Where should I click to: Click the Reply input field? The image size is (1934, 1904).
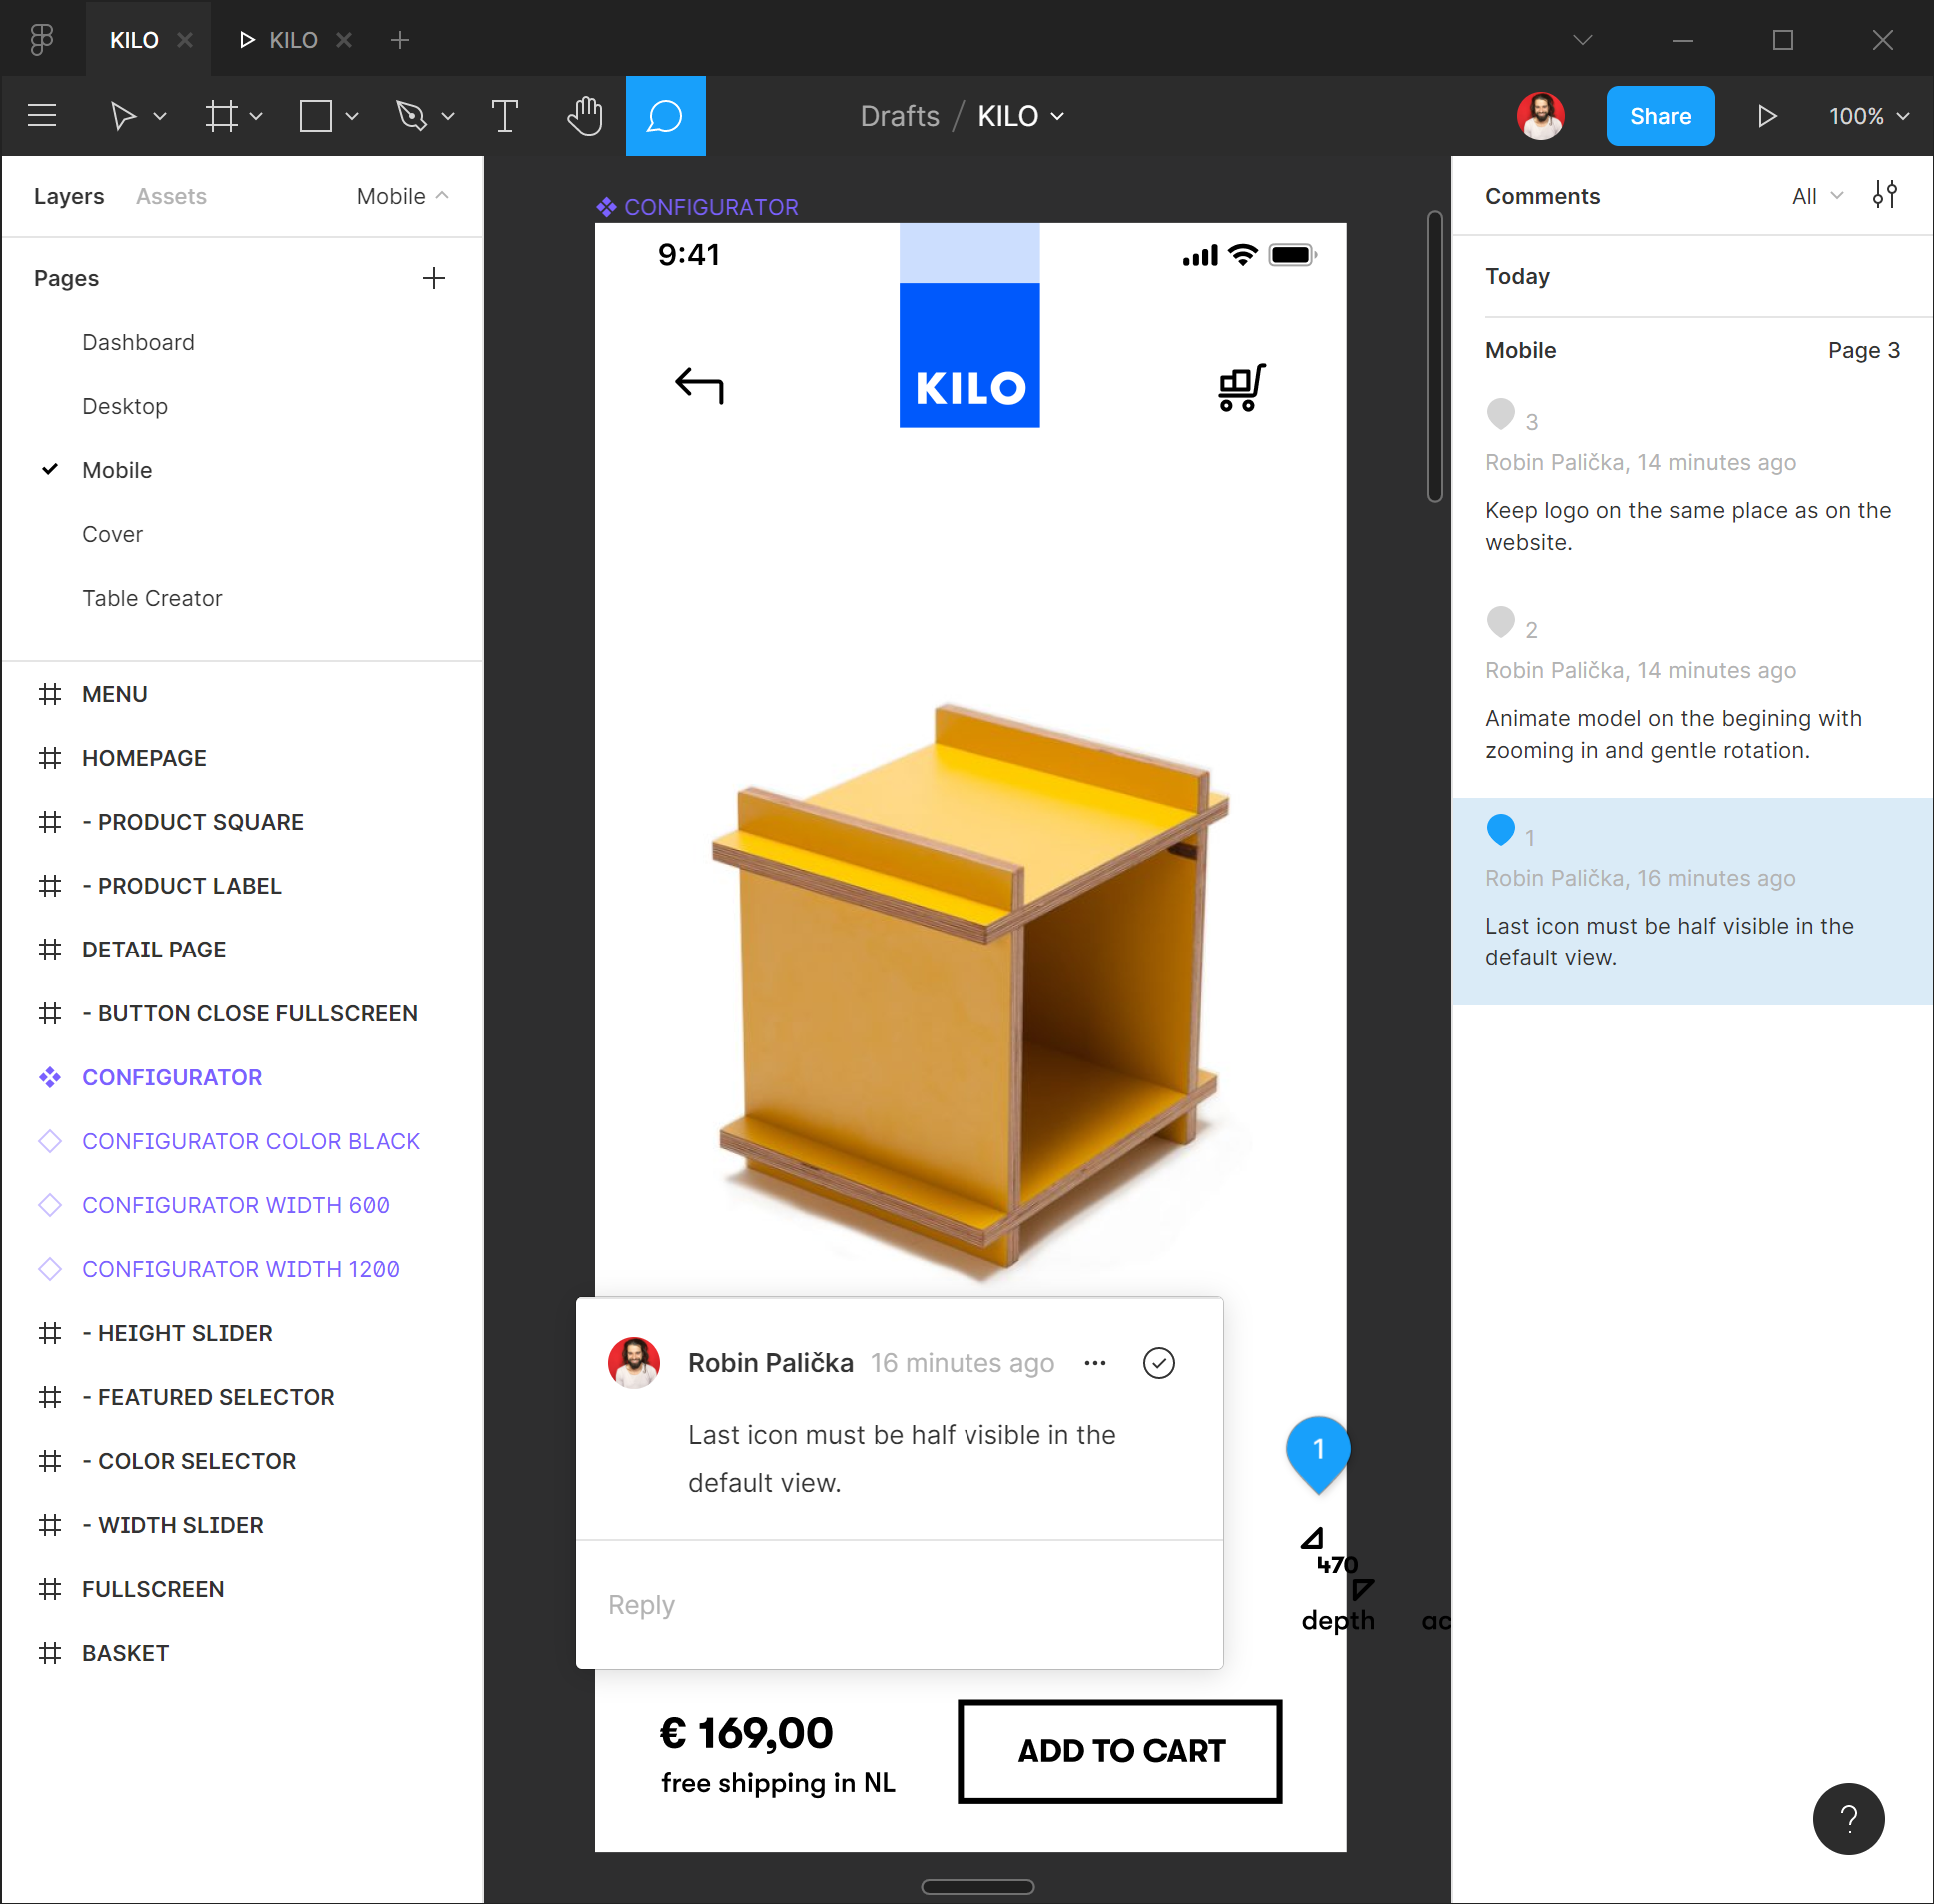pos(898,1604)
